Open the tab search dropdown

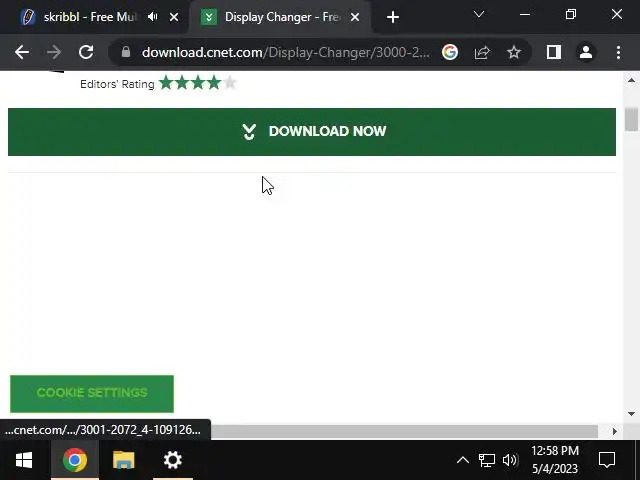coord(479,15)
